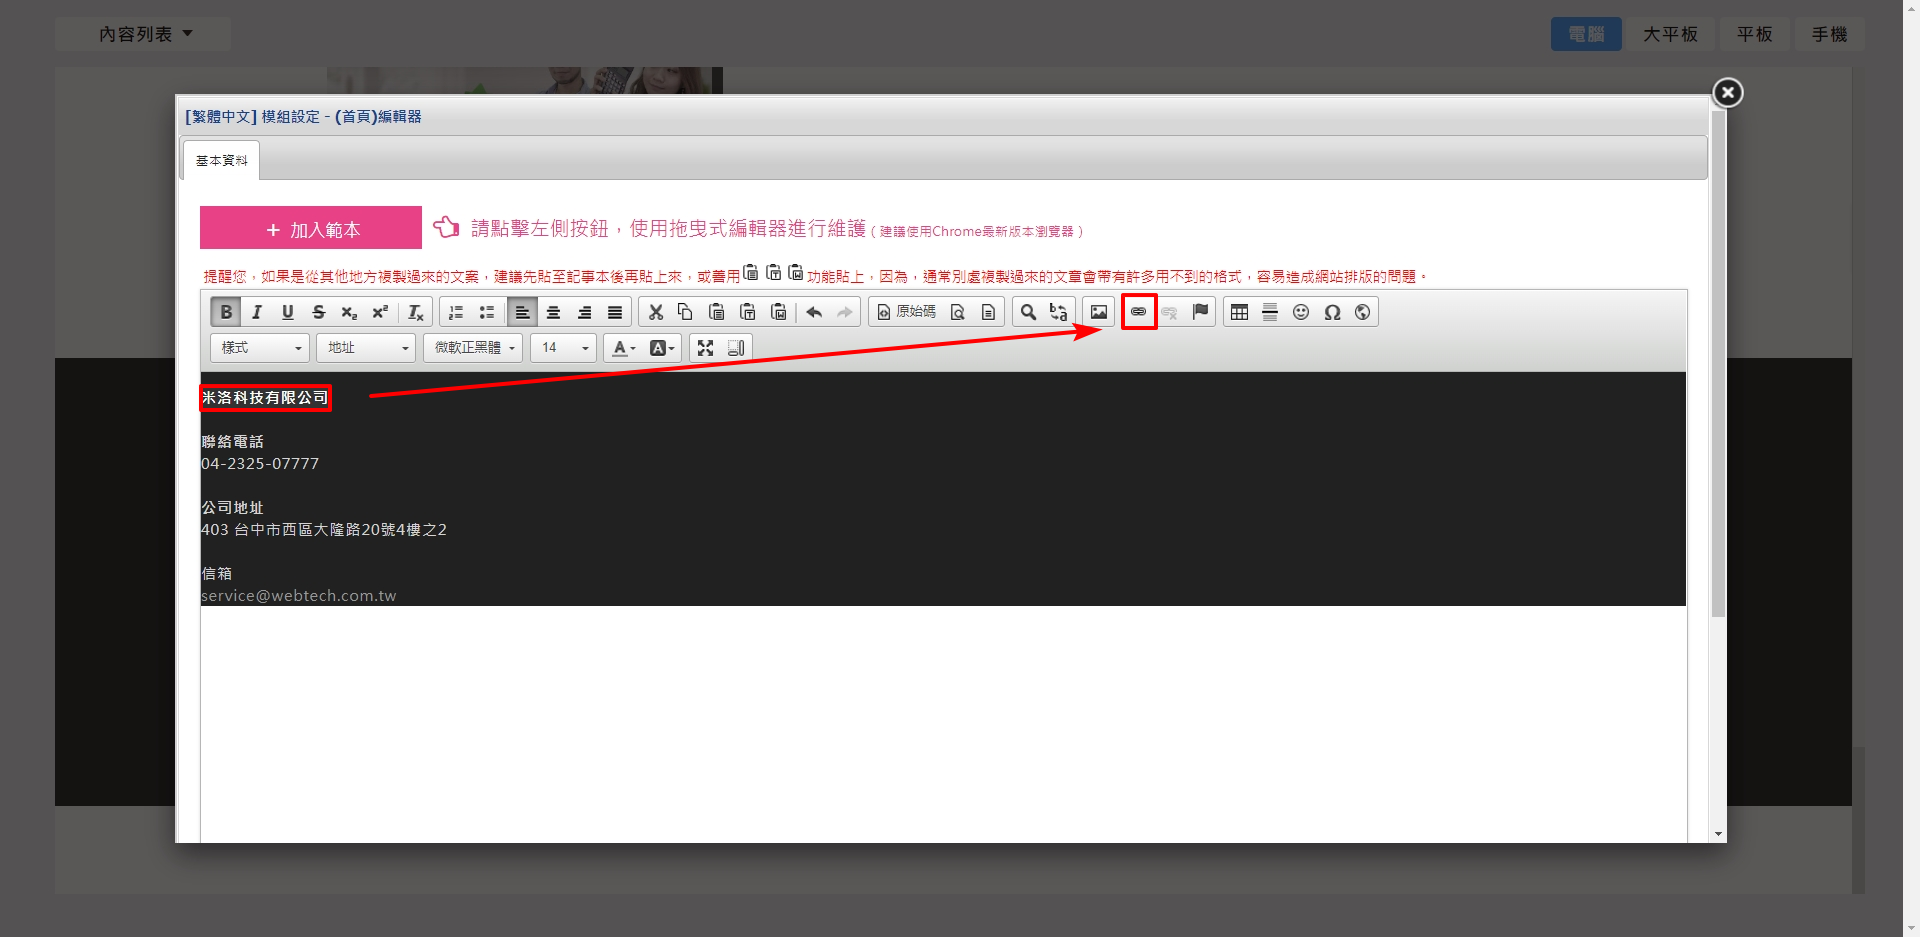The width and height of the screenshot is (1920, 937).
Task: Click the cut scissors icon
Action: pyautogui.click(x=655, y=312)
